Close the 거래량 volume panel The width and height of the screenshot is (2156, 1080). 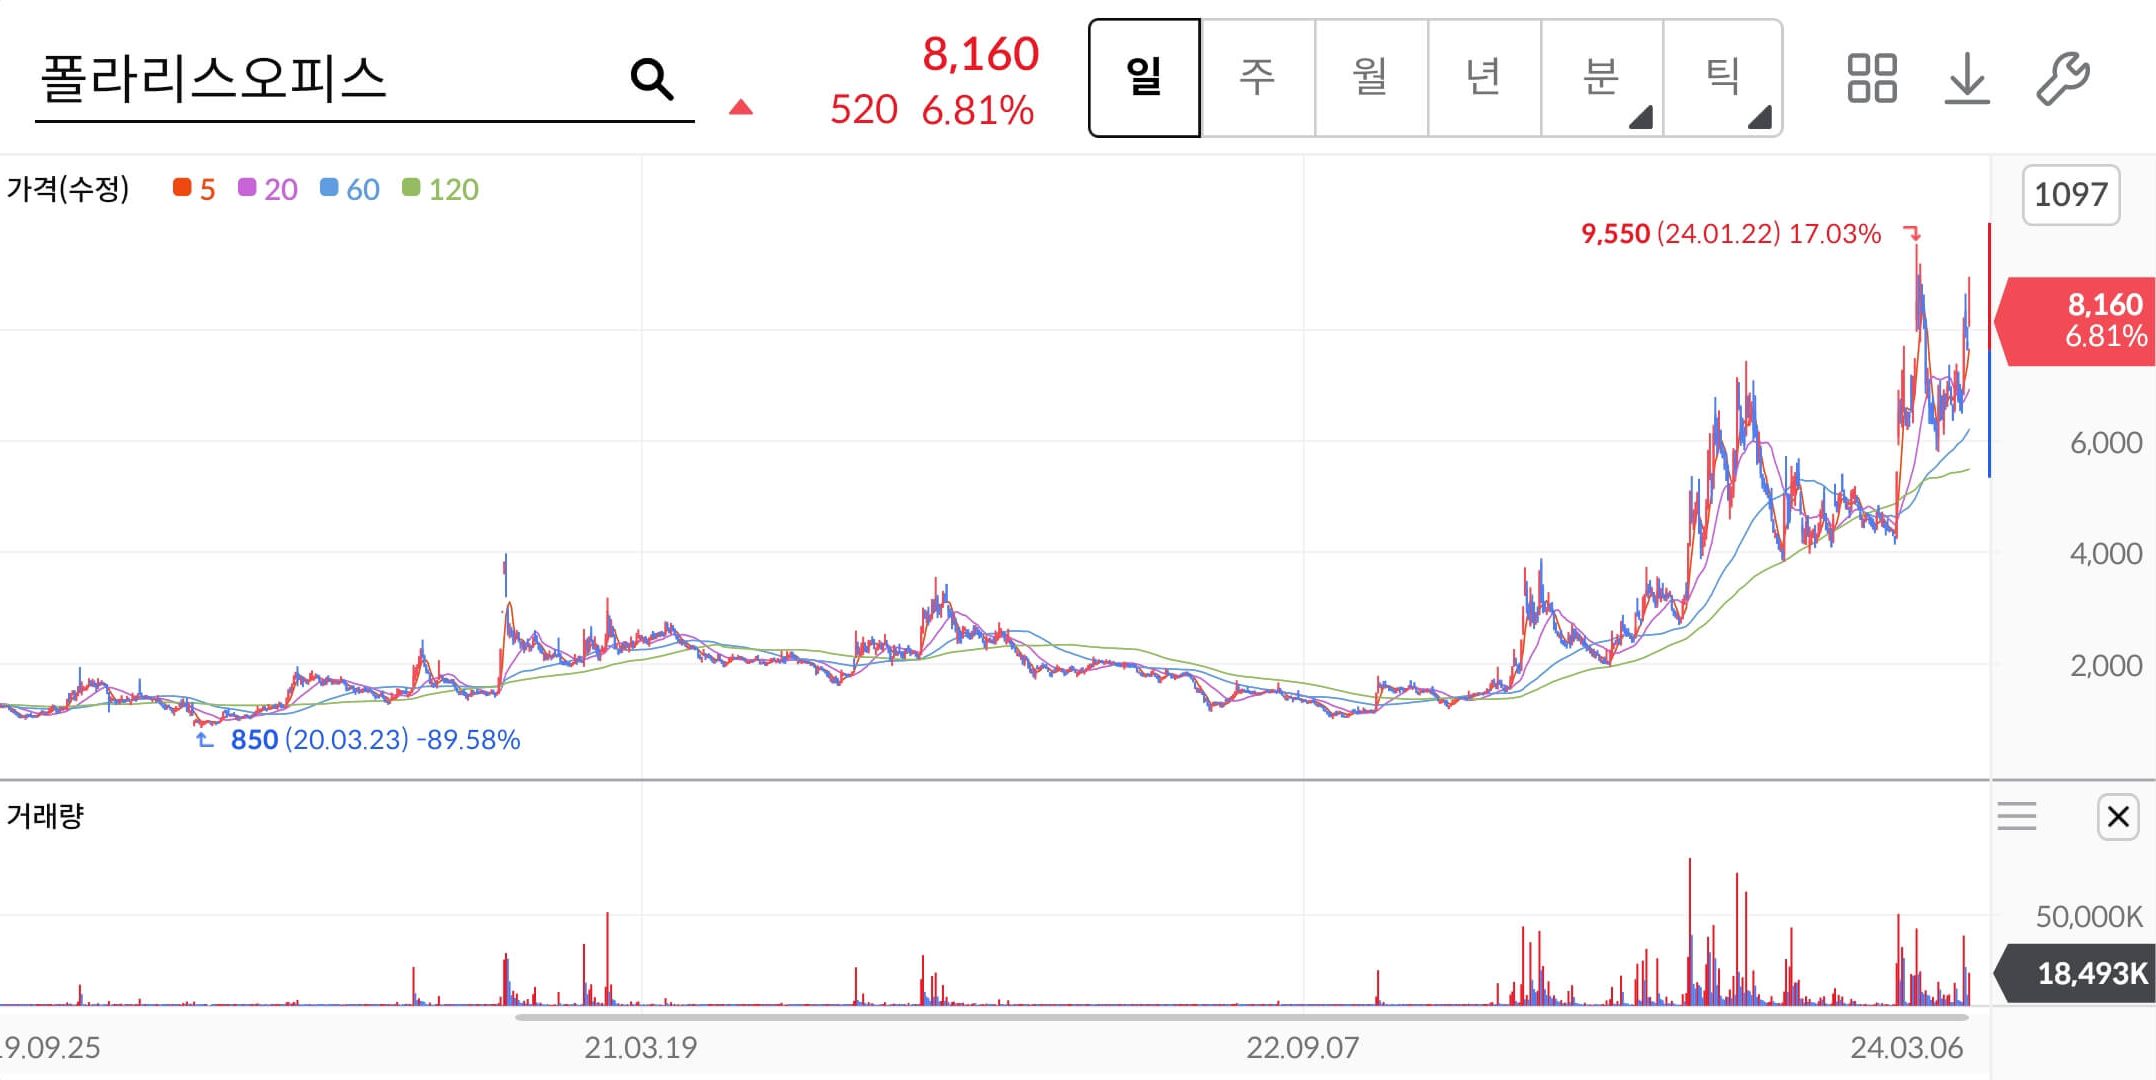coord(2117,817)
